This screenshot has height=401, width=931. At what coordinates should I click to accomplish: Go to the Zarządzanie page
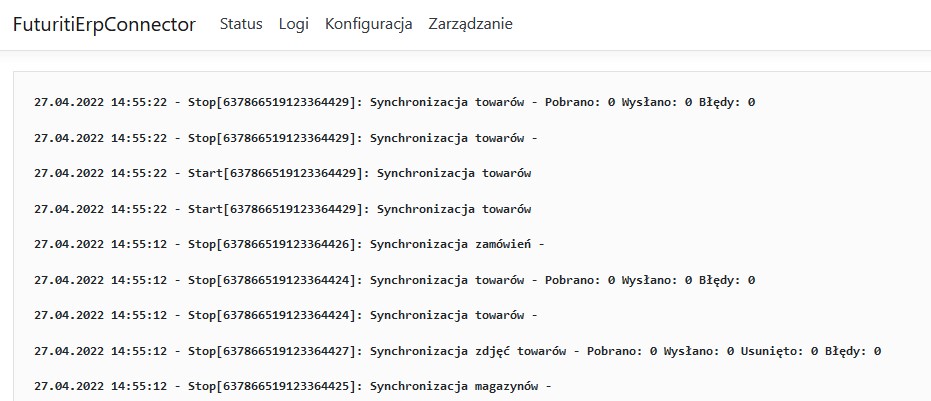tap(470, 25)
